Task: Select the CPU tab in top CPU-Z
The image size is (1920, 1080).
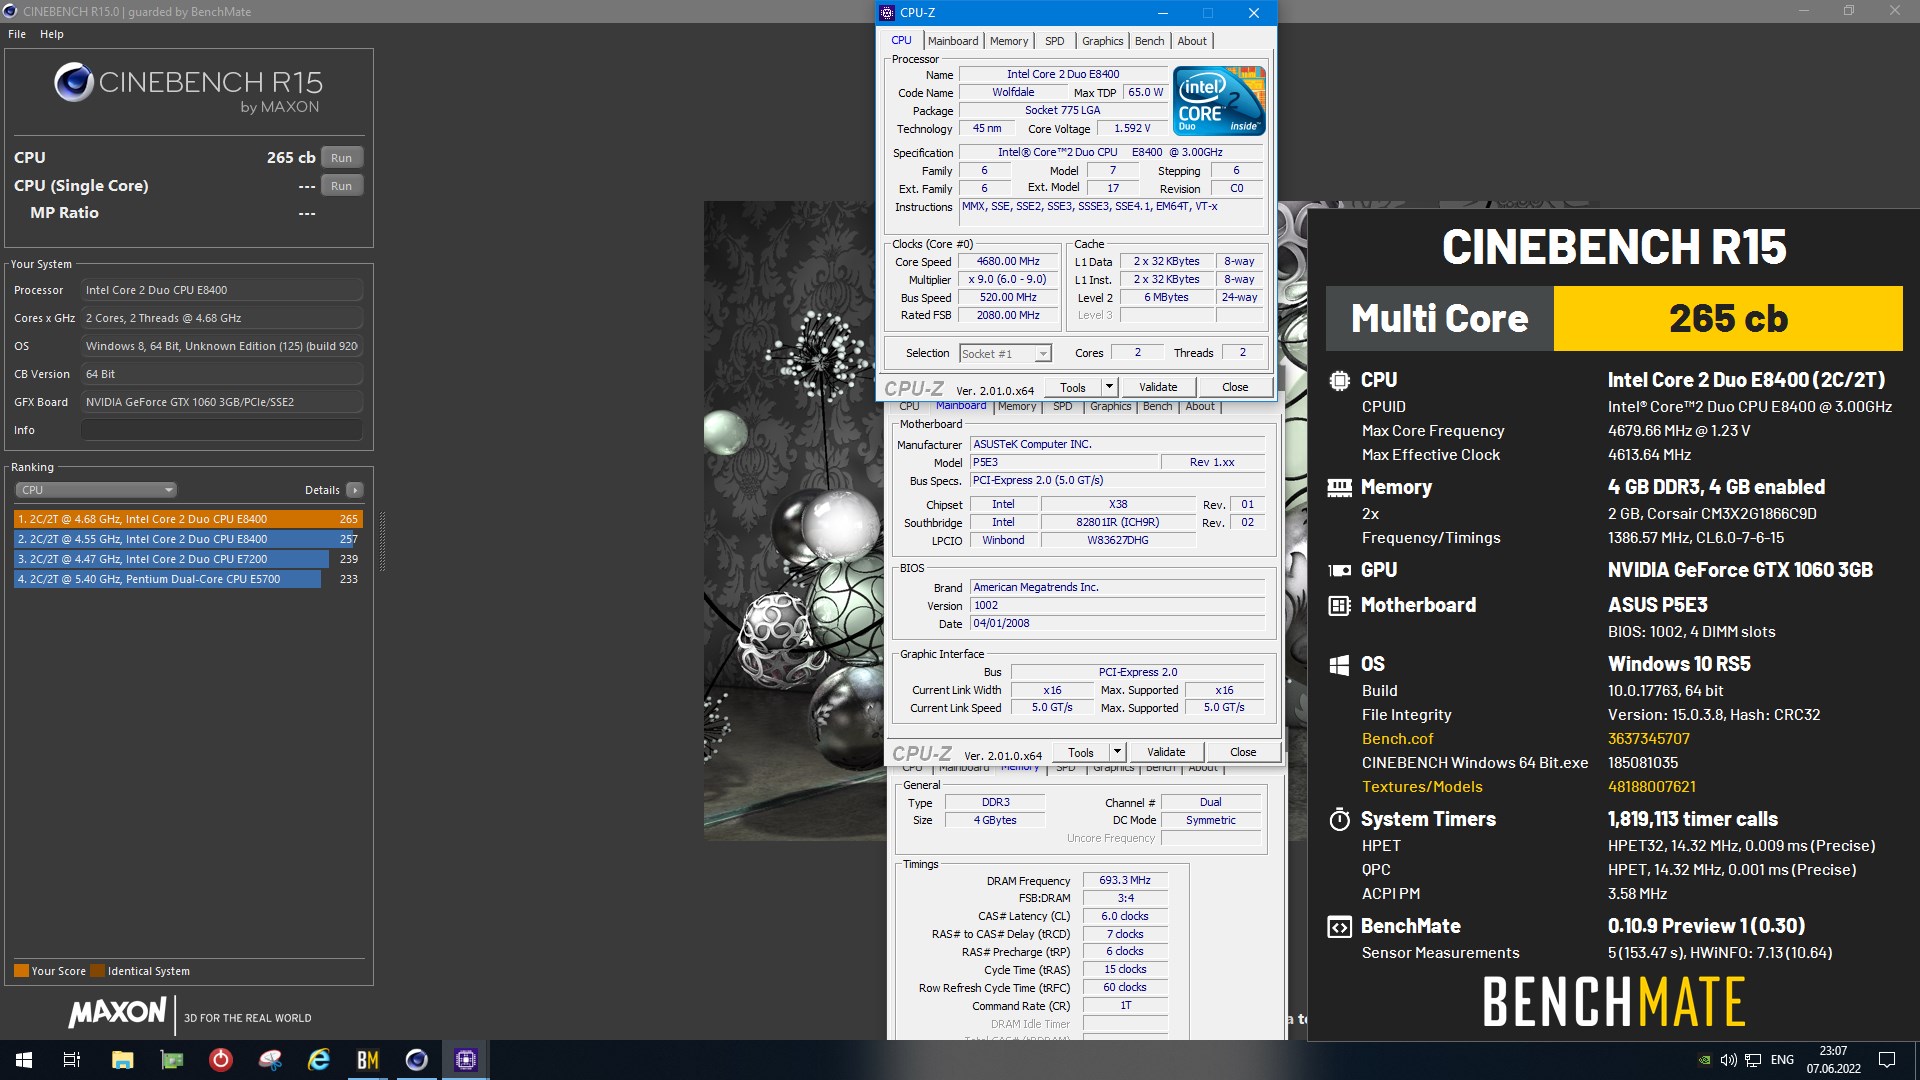Action: pyautogui.click(x=901, y=41)
